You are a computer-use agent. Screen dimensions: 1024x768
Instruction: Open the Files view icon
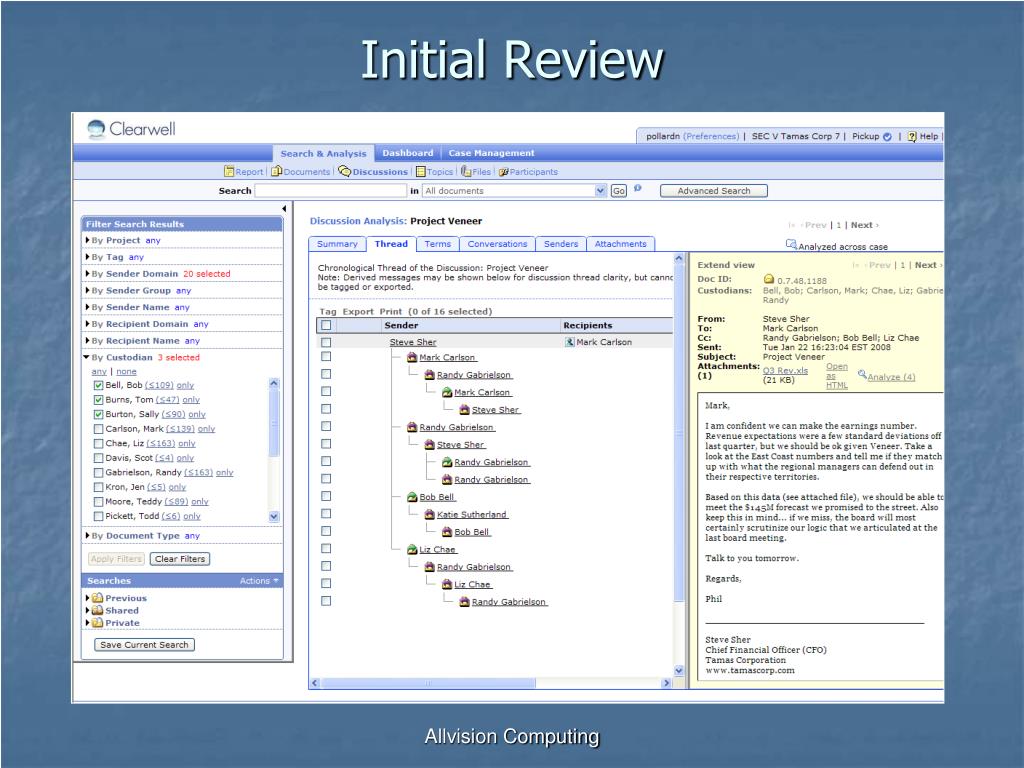[466, 171]
